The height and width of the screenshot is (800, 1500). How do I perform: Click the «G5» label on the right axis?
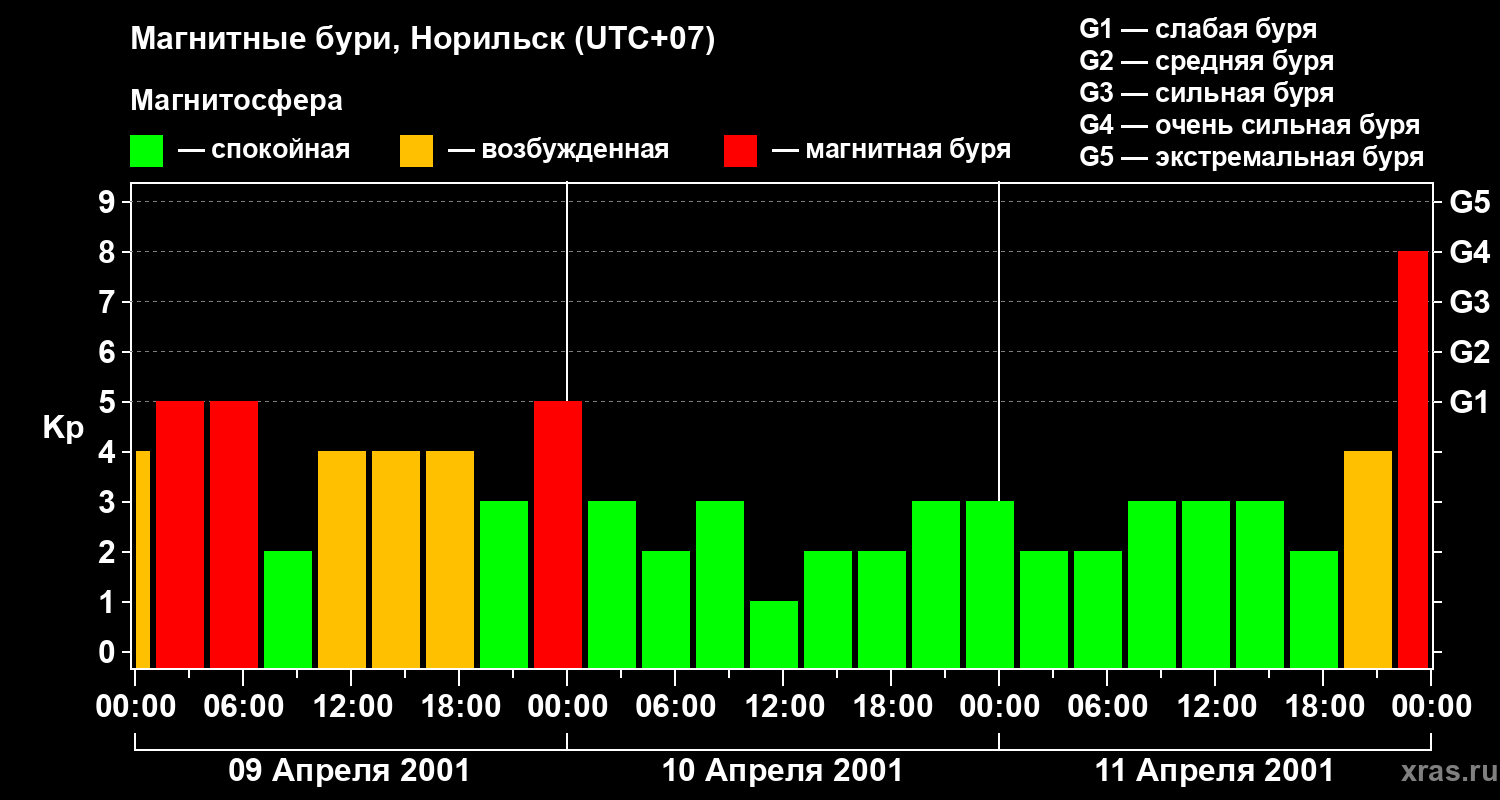click(1469, 203)
